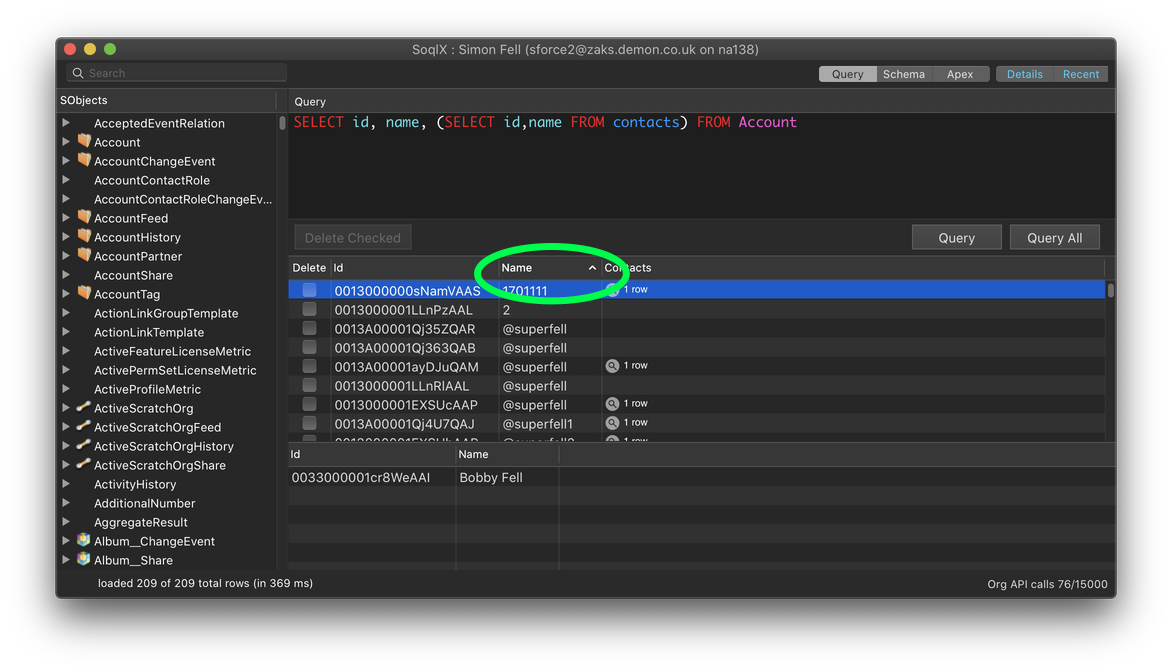Sort child rows by lower Id header
The image size is (1172, 672).
tap(372, 454)
